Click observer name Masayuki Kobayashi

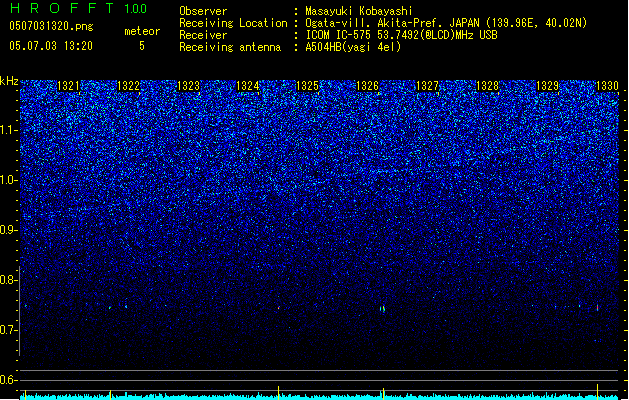[359, 11]
